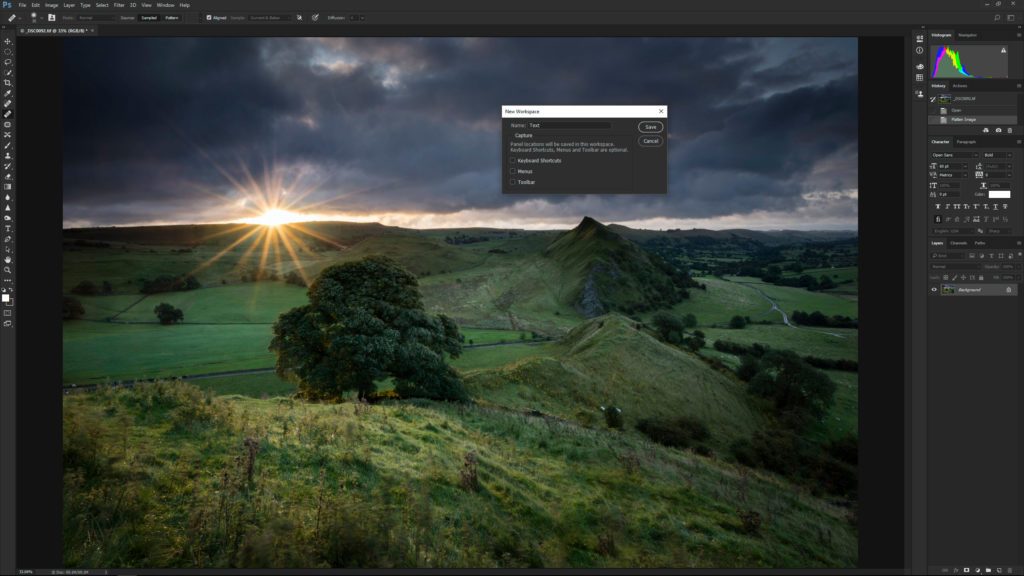Toggle Sampled source option

click(149, 18)
